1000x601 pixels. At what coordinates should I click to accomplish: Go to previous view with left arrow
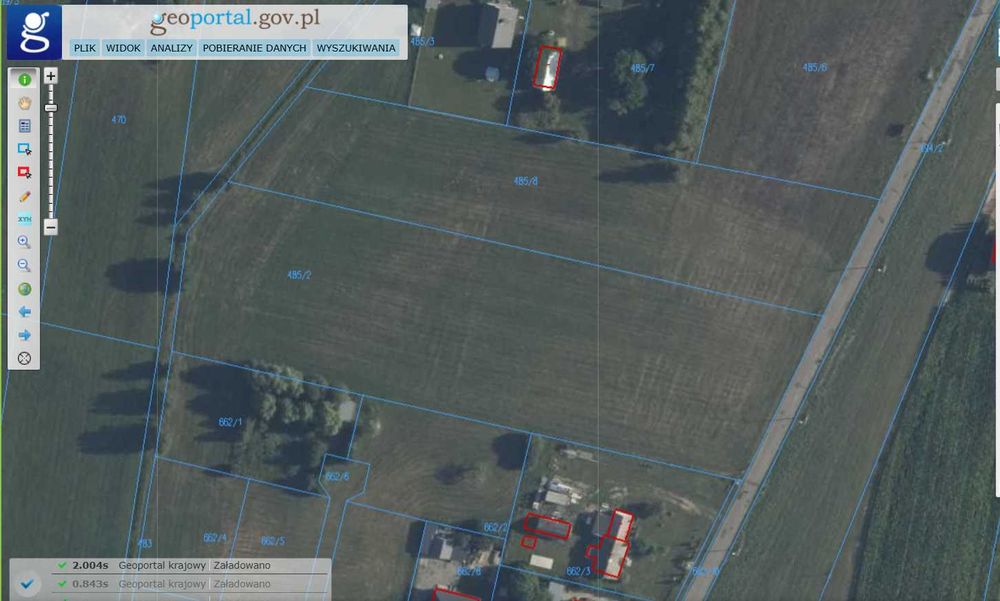point(24,312)
